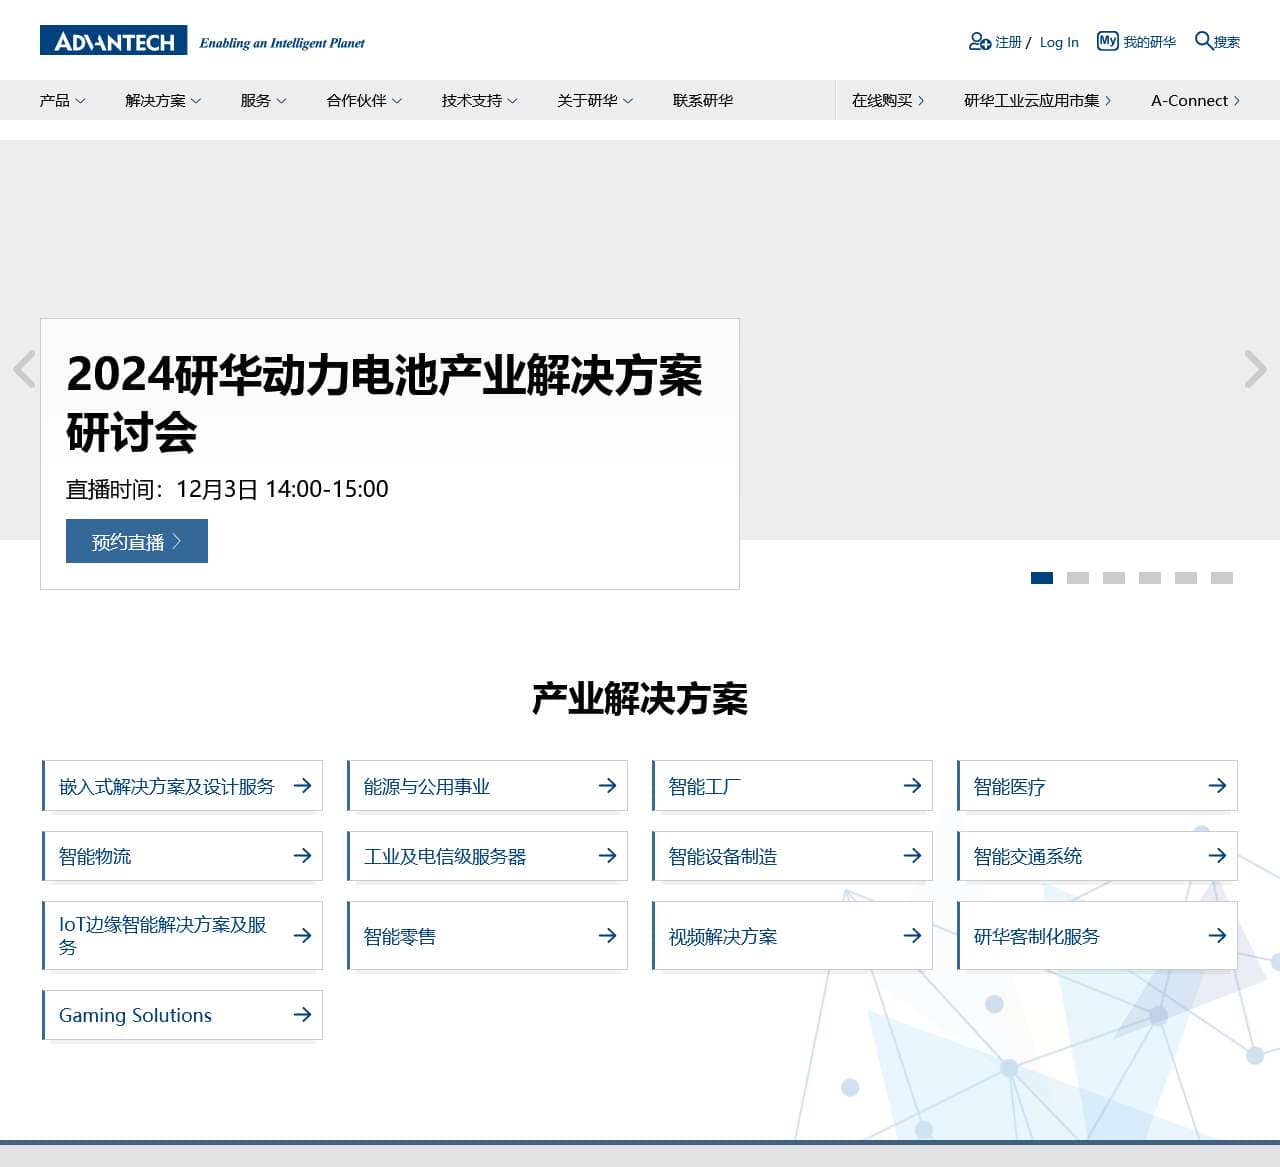The image size is (1280, 1167).
Task: Expand the 产品 dropdown menu
Action: click(62, 100)
